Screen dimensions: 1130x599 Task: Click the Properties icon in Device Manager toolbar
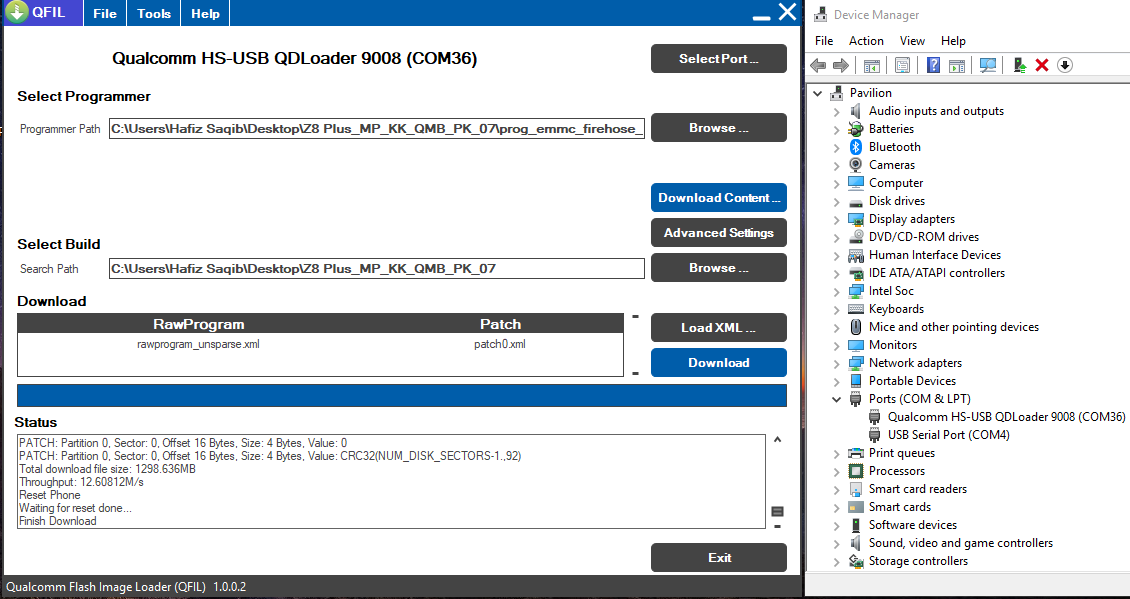902,66
